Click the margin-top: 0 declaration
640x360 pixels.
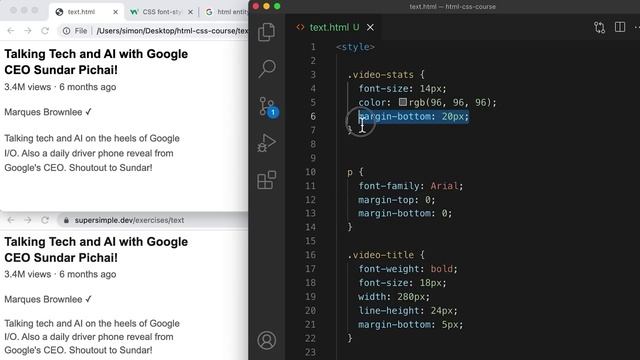pos(397,200)
